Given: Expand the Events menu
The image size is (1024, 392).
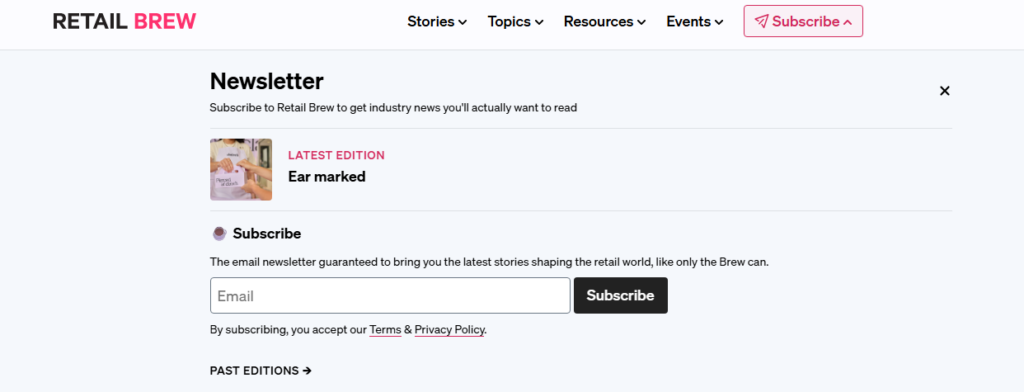Looking at the screenshot, I should (695, 22).
